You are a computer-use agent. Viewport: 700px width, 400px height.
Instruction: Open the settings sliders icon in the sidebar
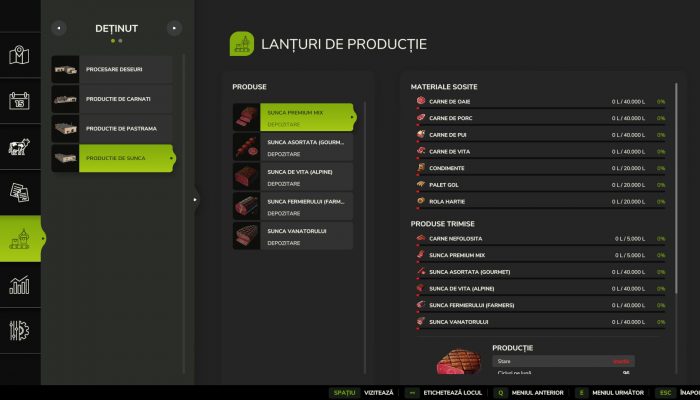click(x=19, y=331)
